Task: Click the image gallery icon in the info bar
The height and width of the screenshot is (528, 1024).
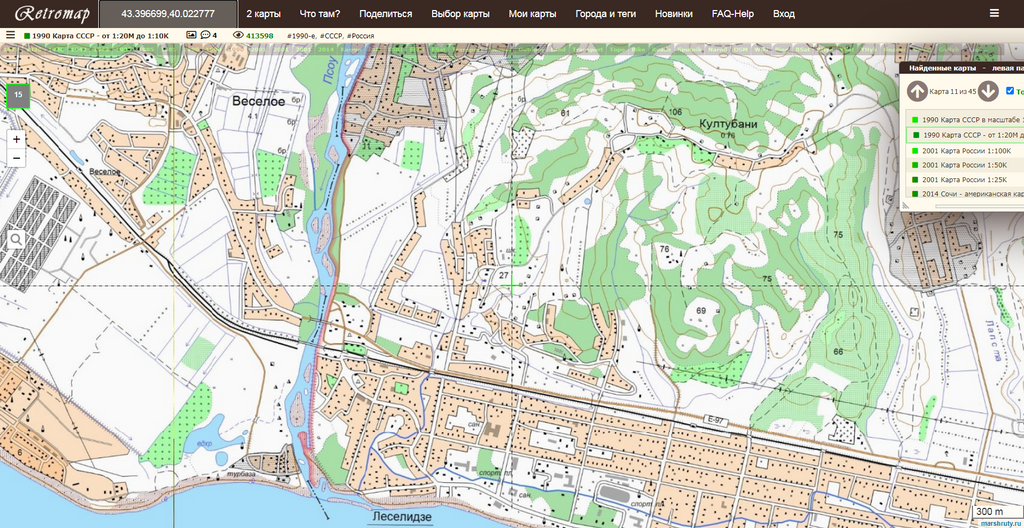Action: [x=191, y=35]
